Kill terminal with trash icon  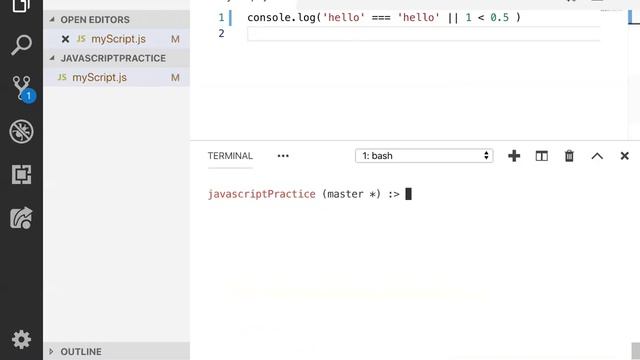569,156
